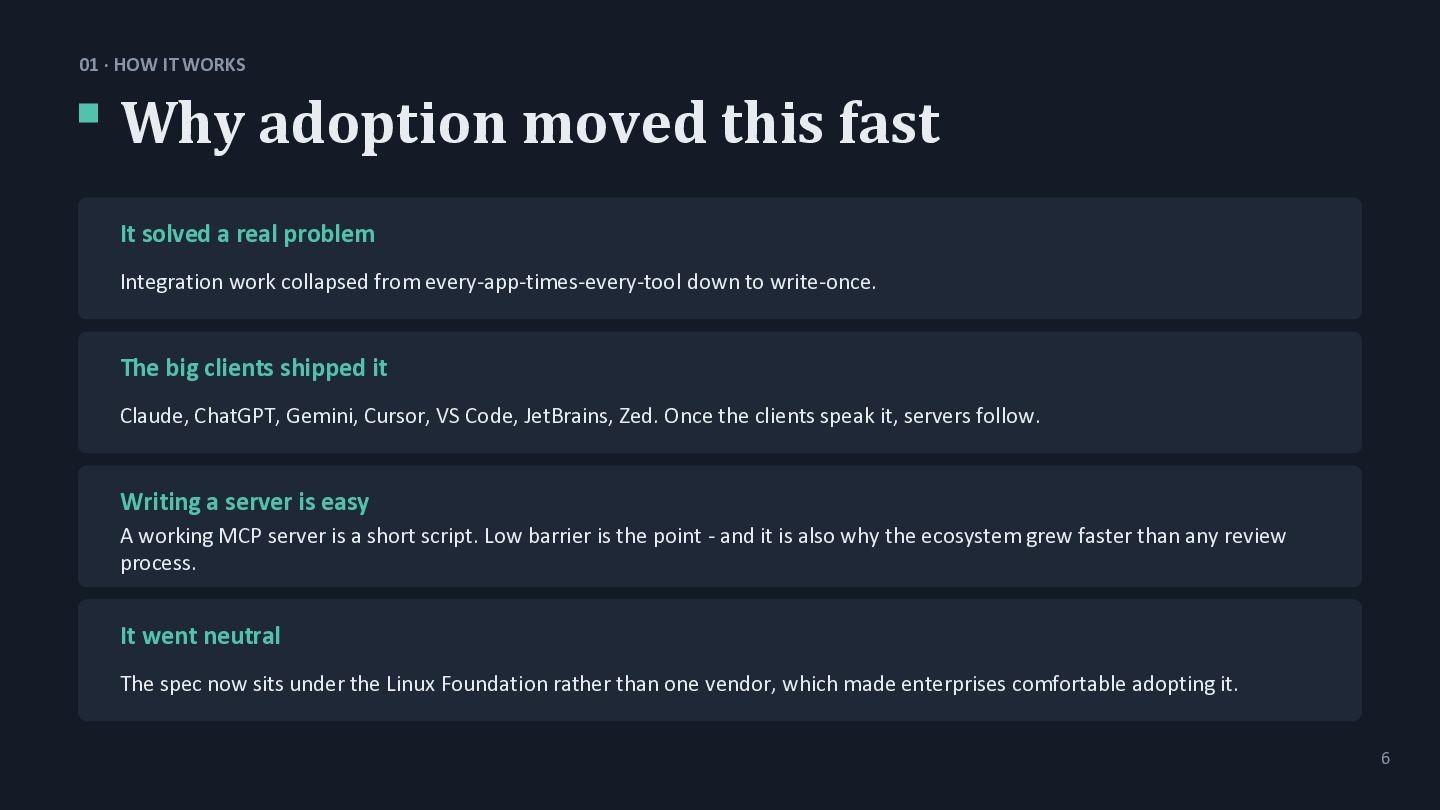Select the Linux Foundation sentence

pos(679,684)
